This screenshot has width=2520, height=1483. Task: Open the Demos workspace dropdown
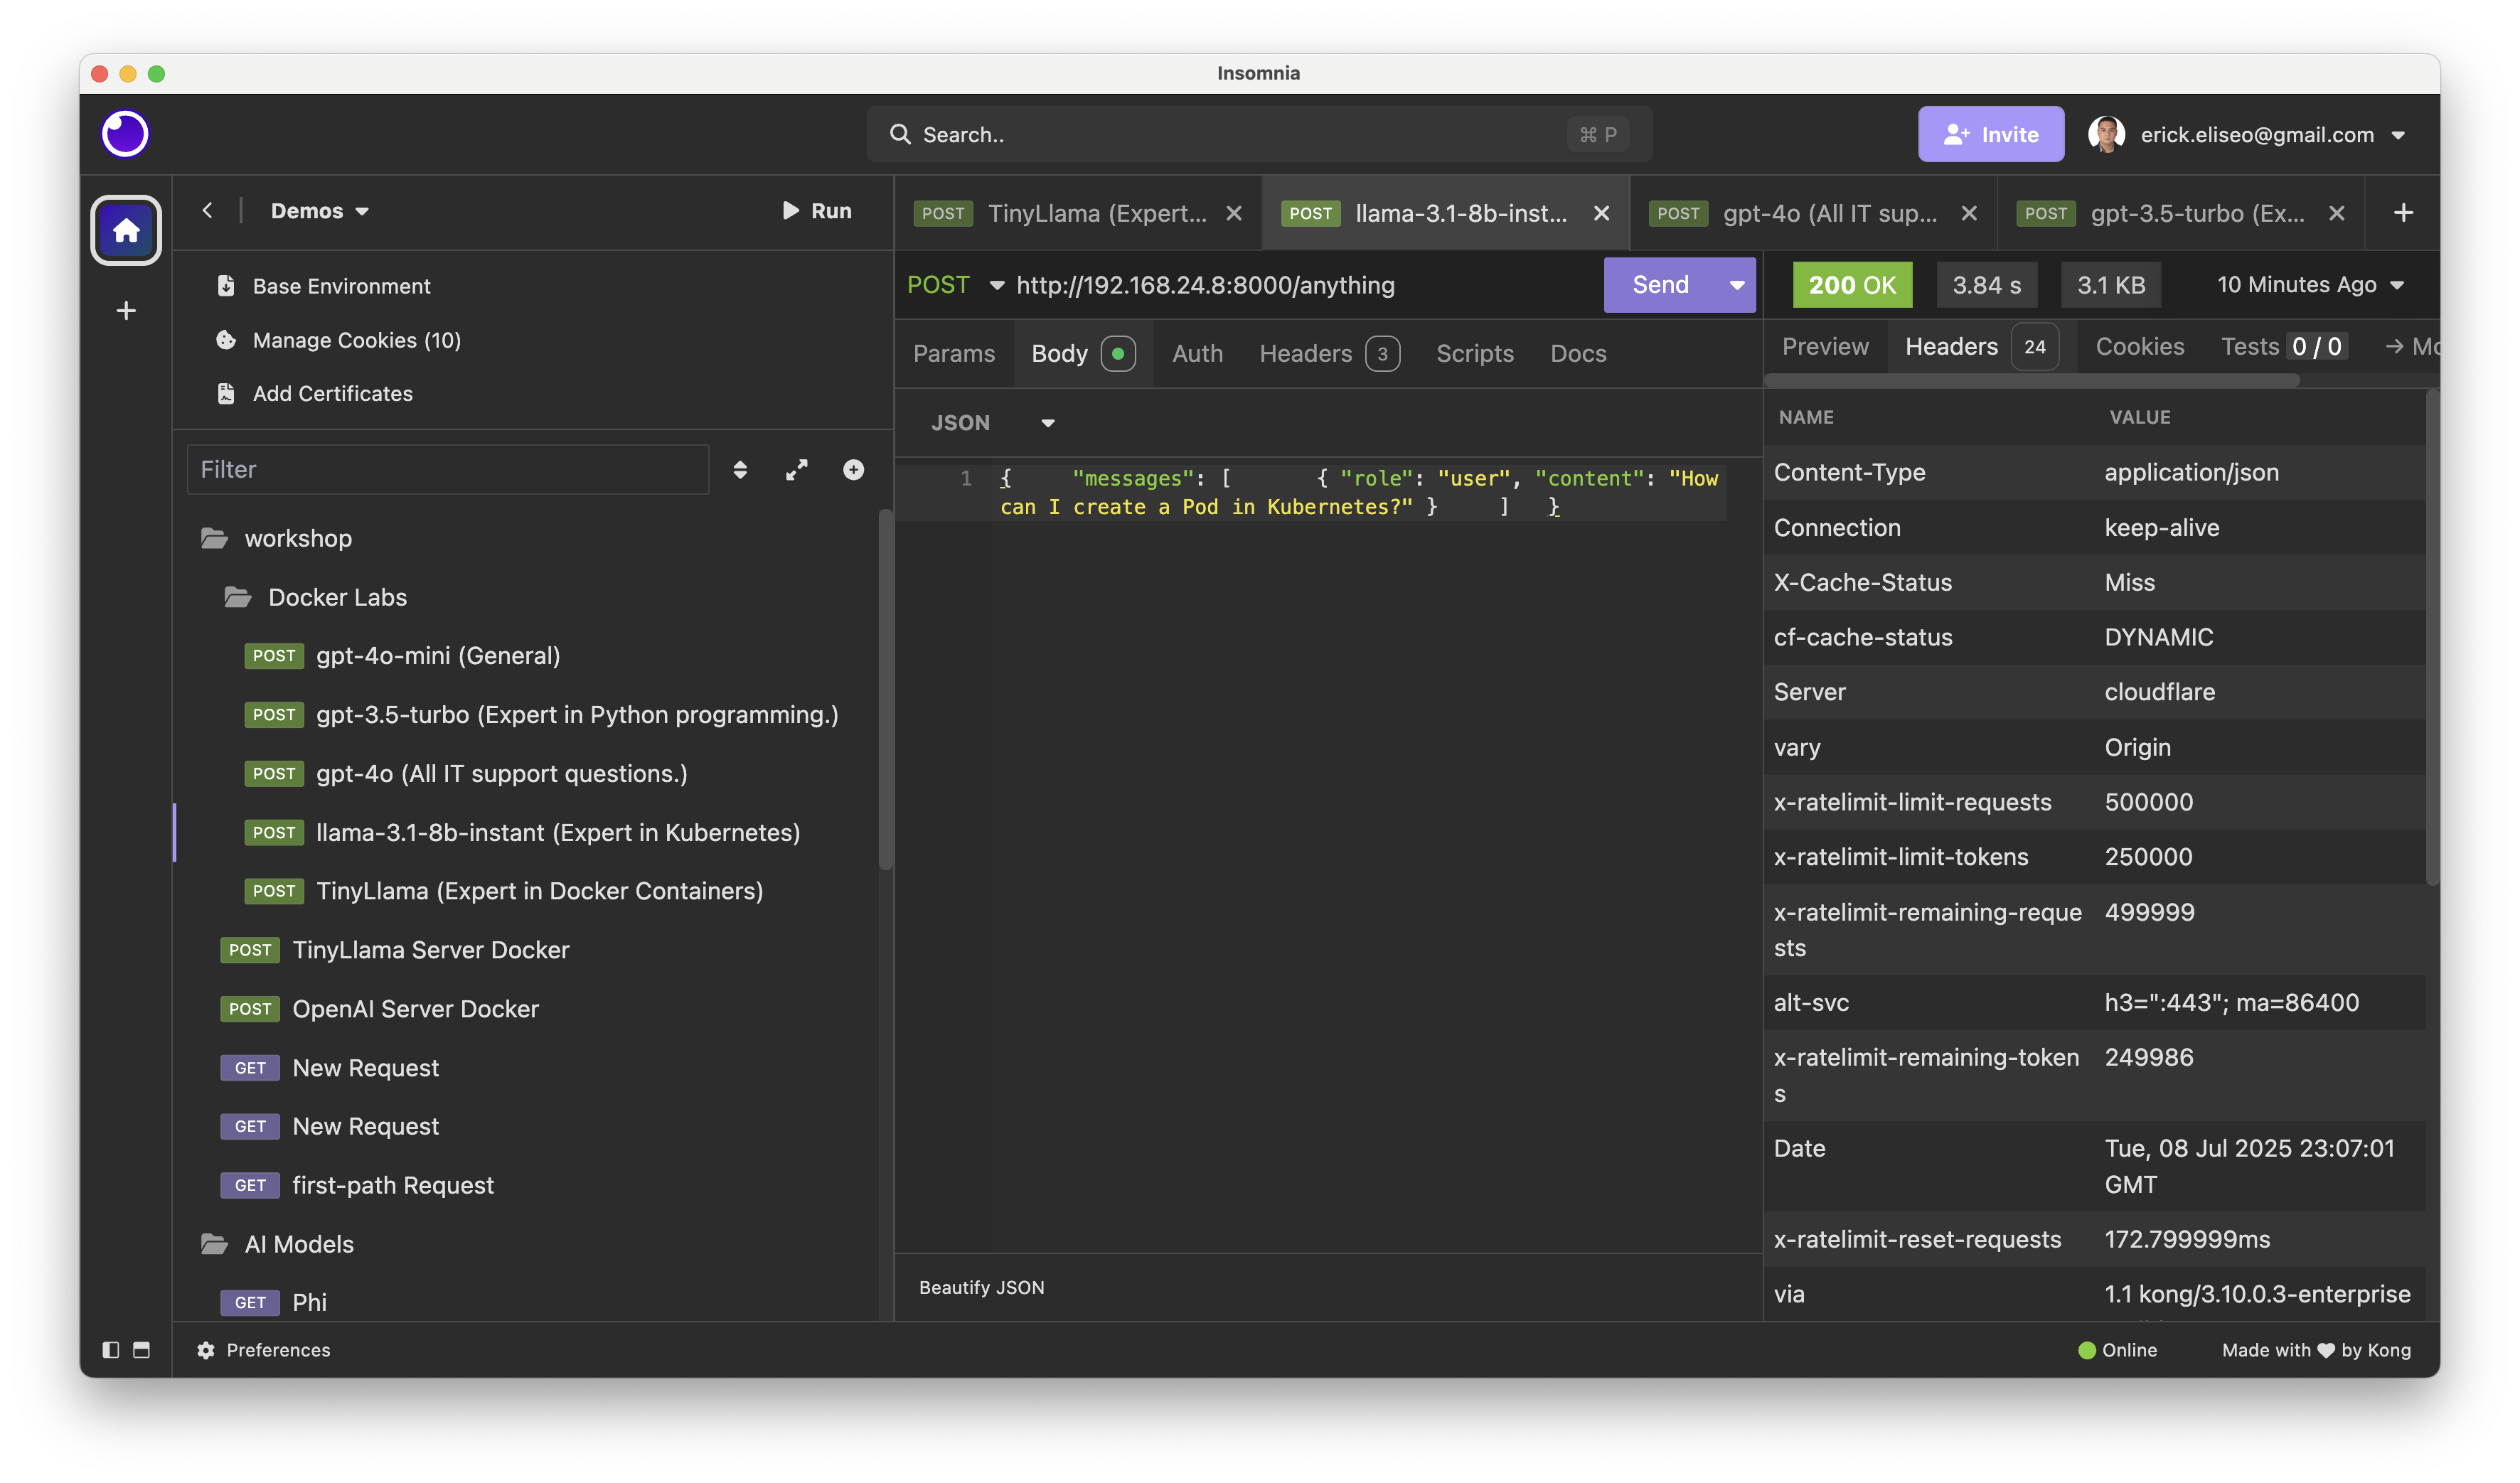tap(320, 211)
